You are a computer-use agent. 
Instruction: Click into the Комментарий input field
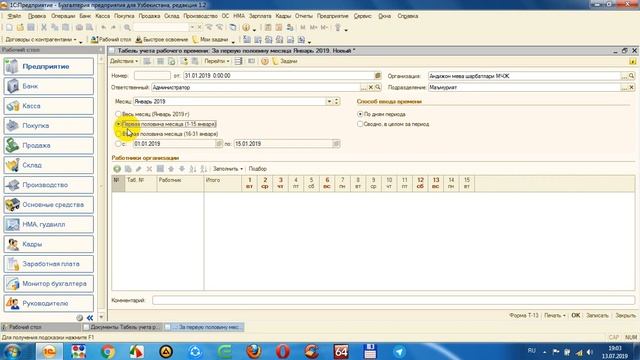click(393, 300)
